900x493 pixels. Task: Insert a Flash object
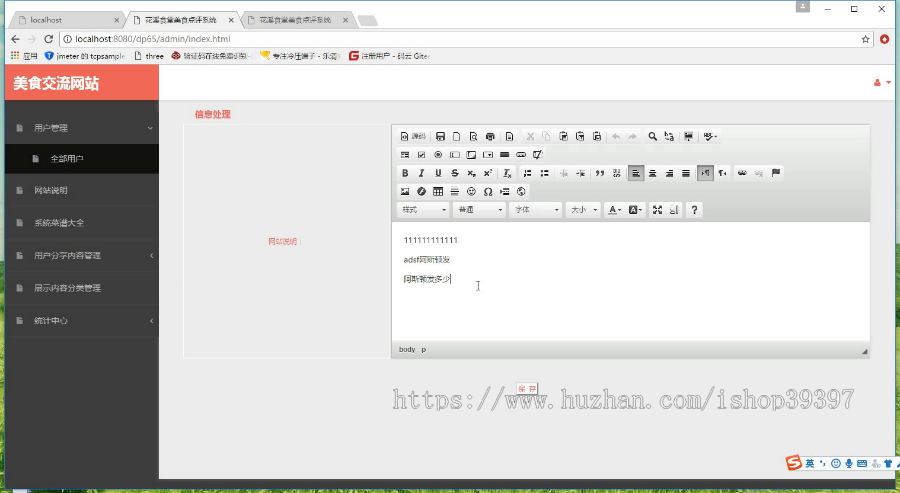point(421,192)
